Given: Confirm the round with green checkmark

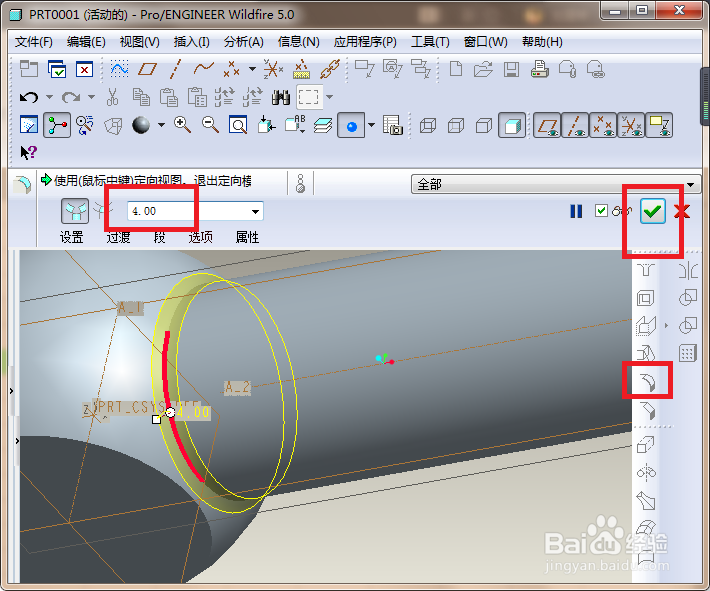Looking at the screenshot, I should click(x=652, y=211).
